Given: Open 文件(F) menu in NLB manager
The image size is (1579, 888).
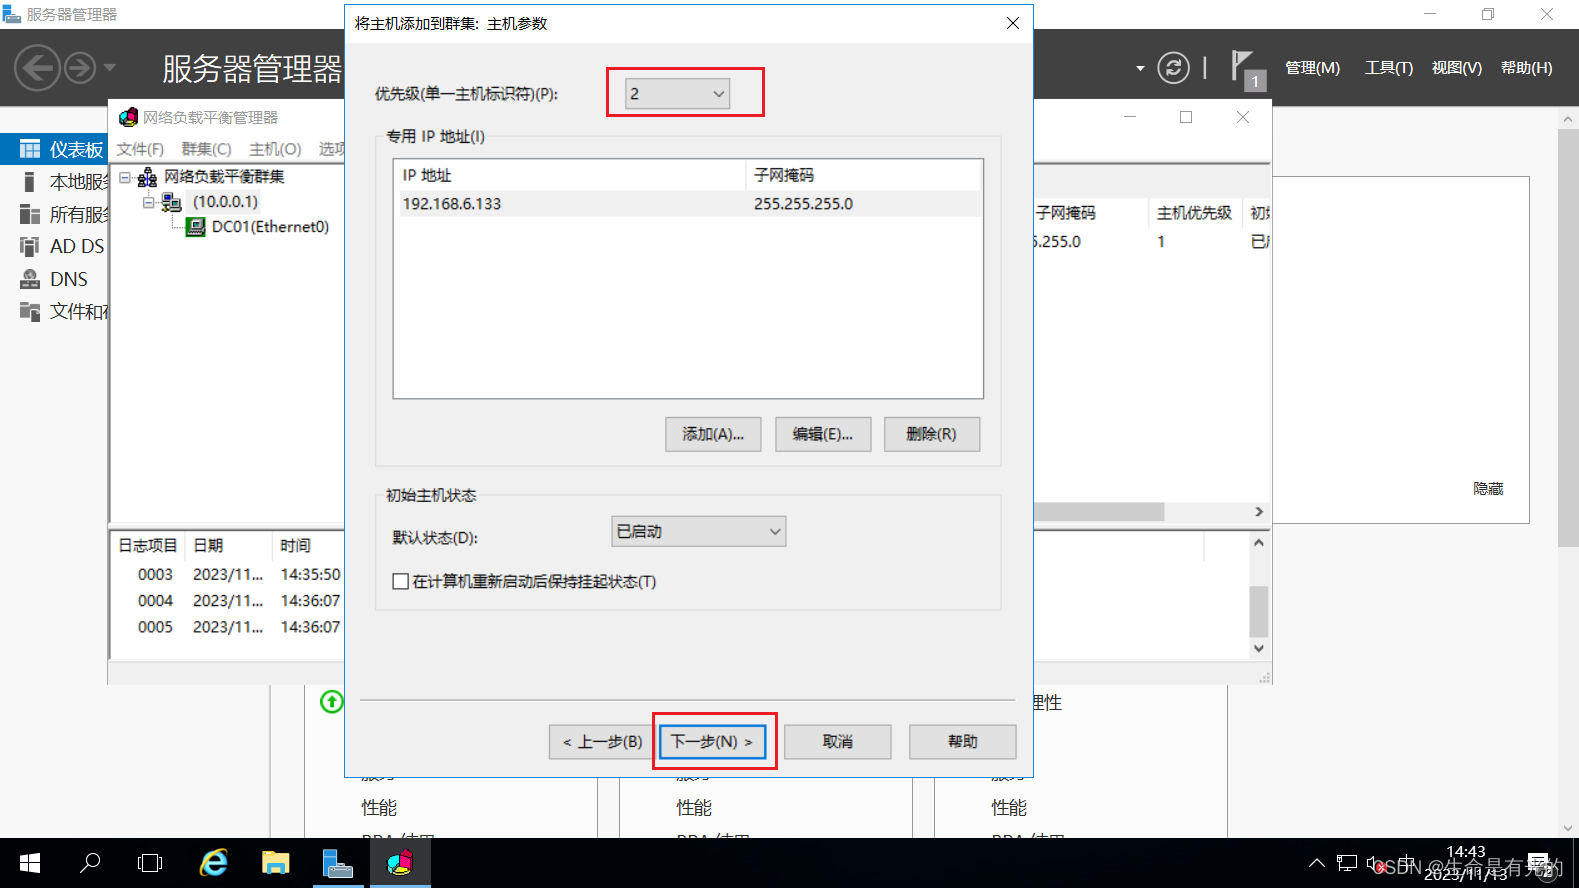Looking at the screenshot, I should point(140,149).
